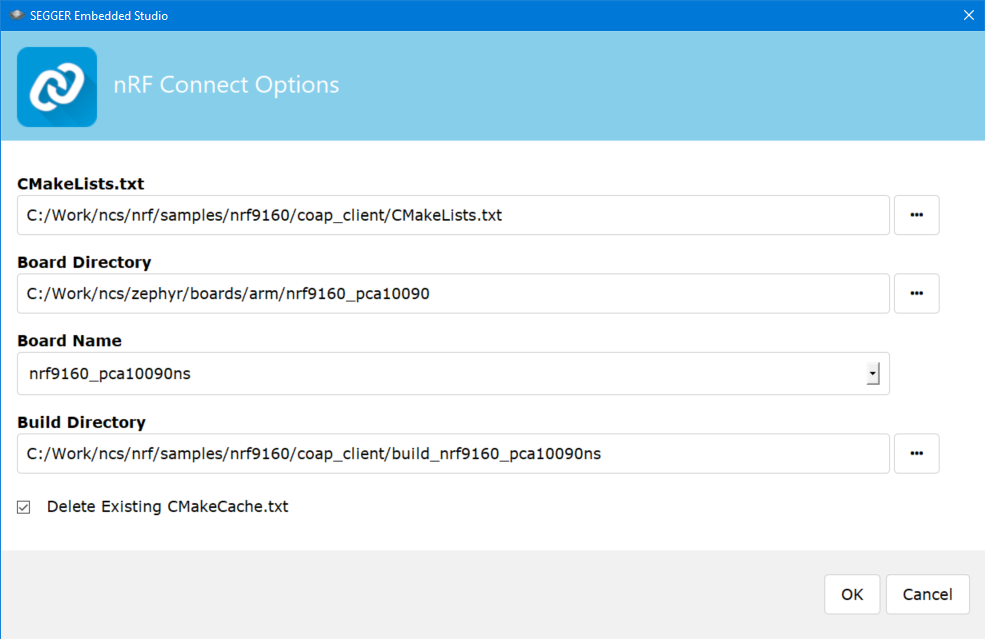Screen dimensions: 985x639
Task: Click the Build Directory field label
Action: (81, 422)
